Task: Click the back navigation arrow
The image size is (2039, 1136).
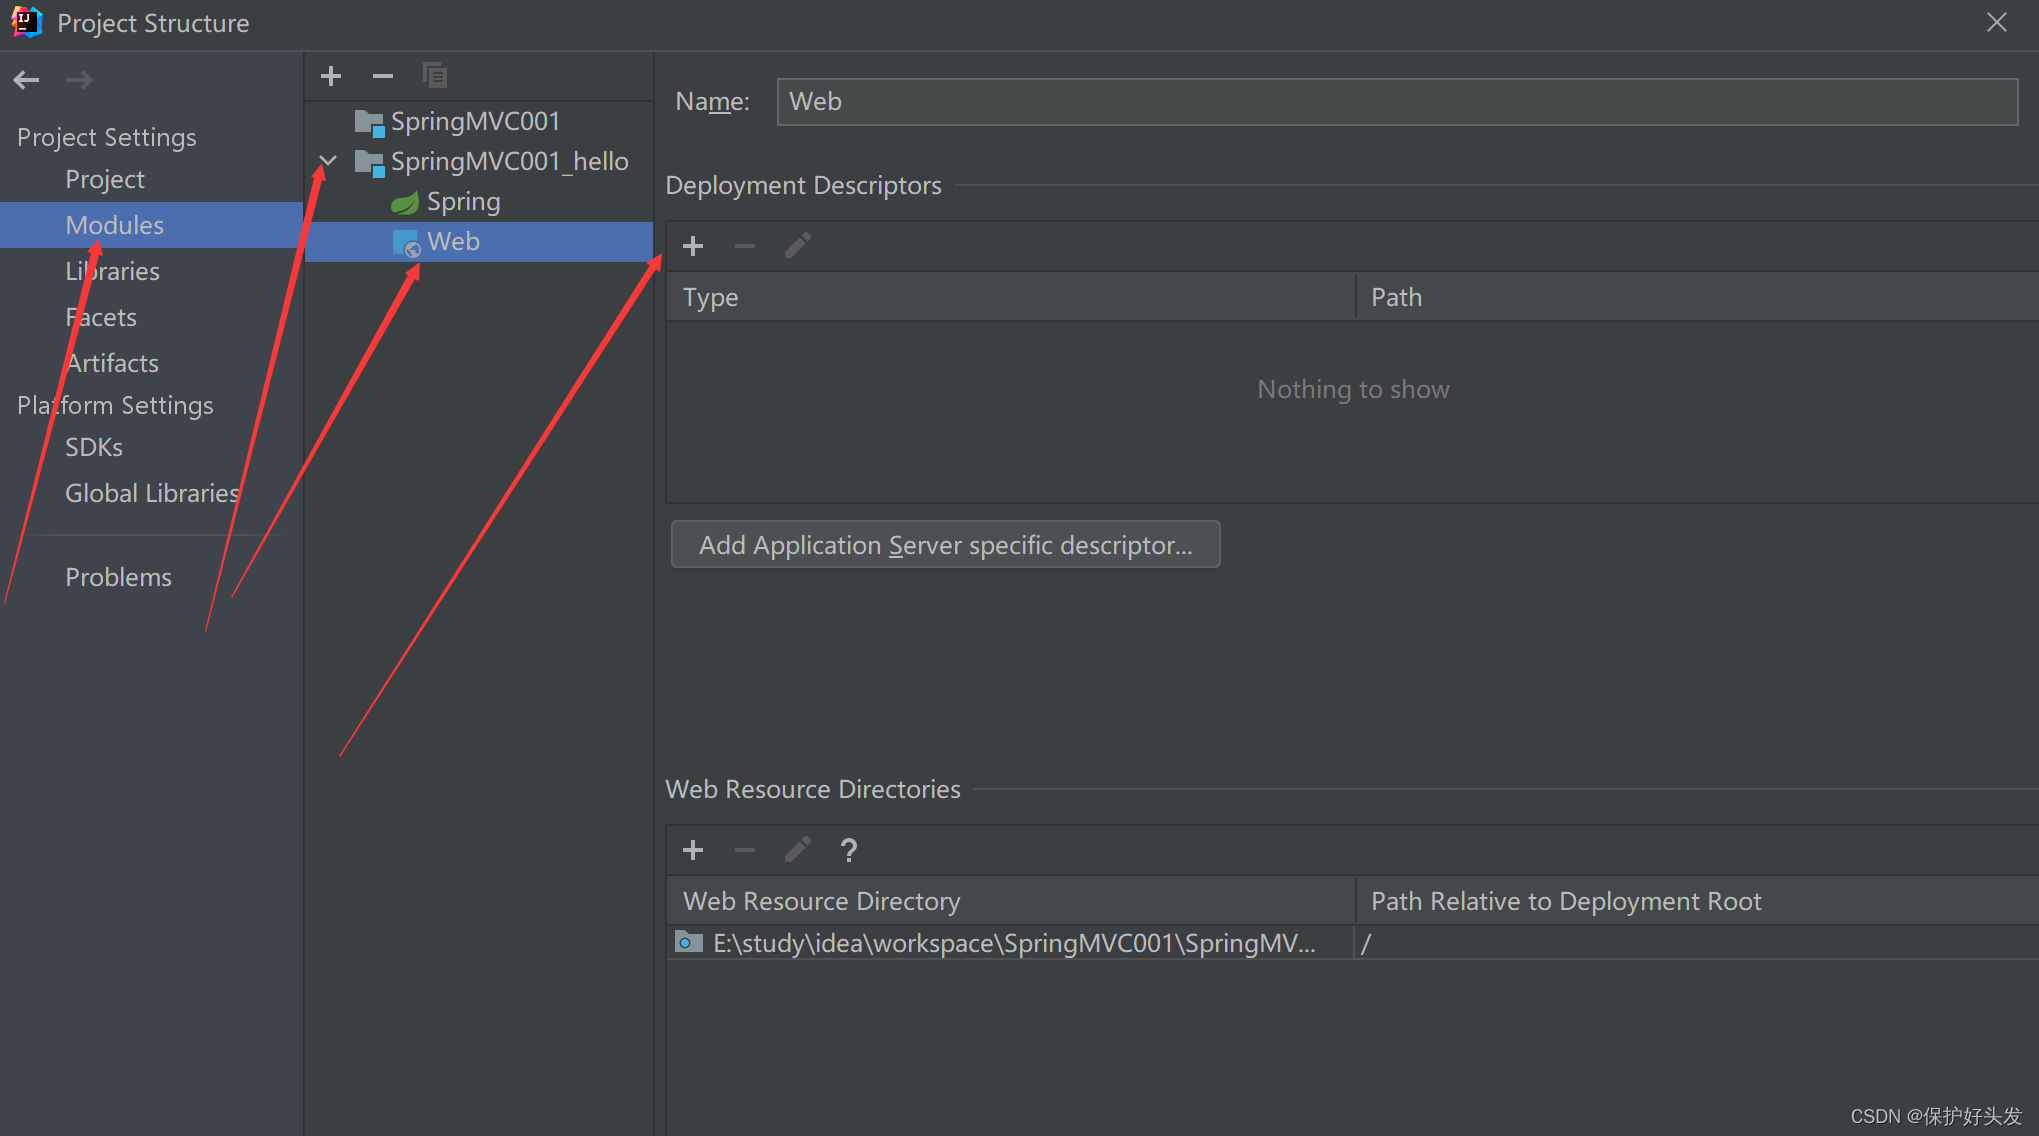Action: coord(27,80)
